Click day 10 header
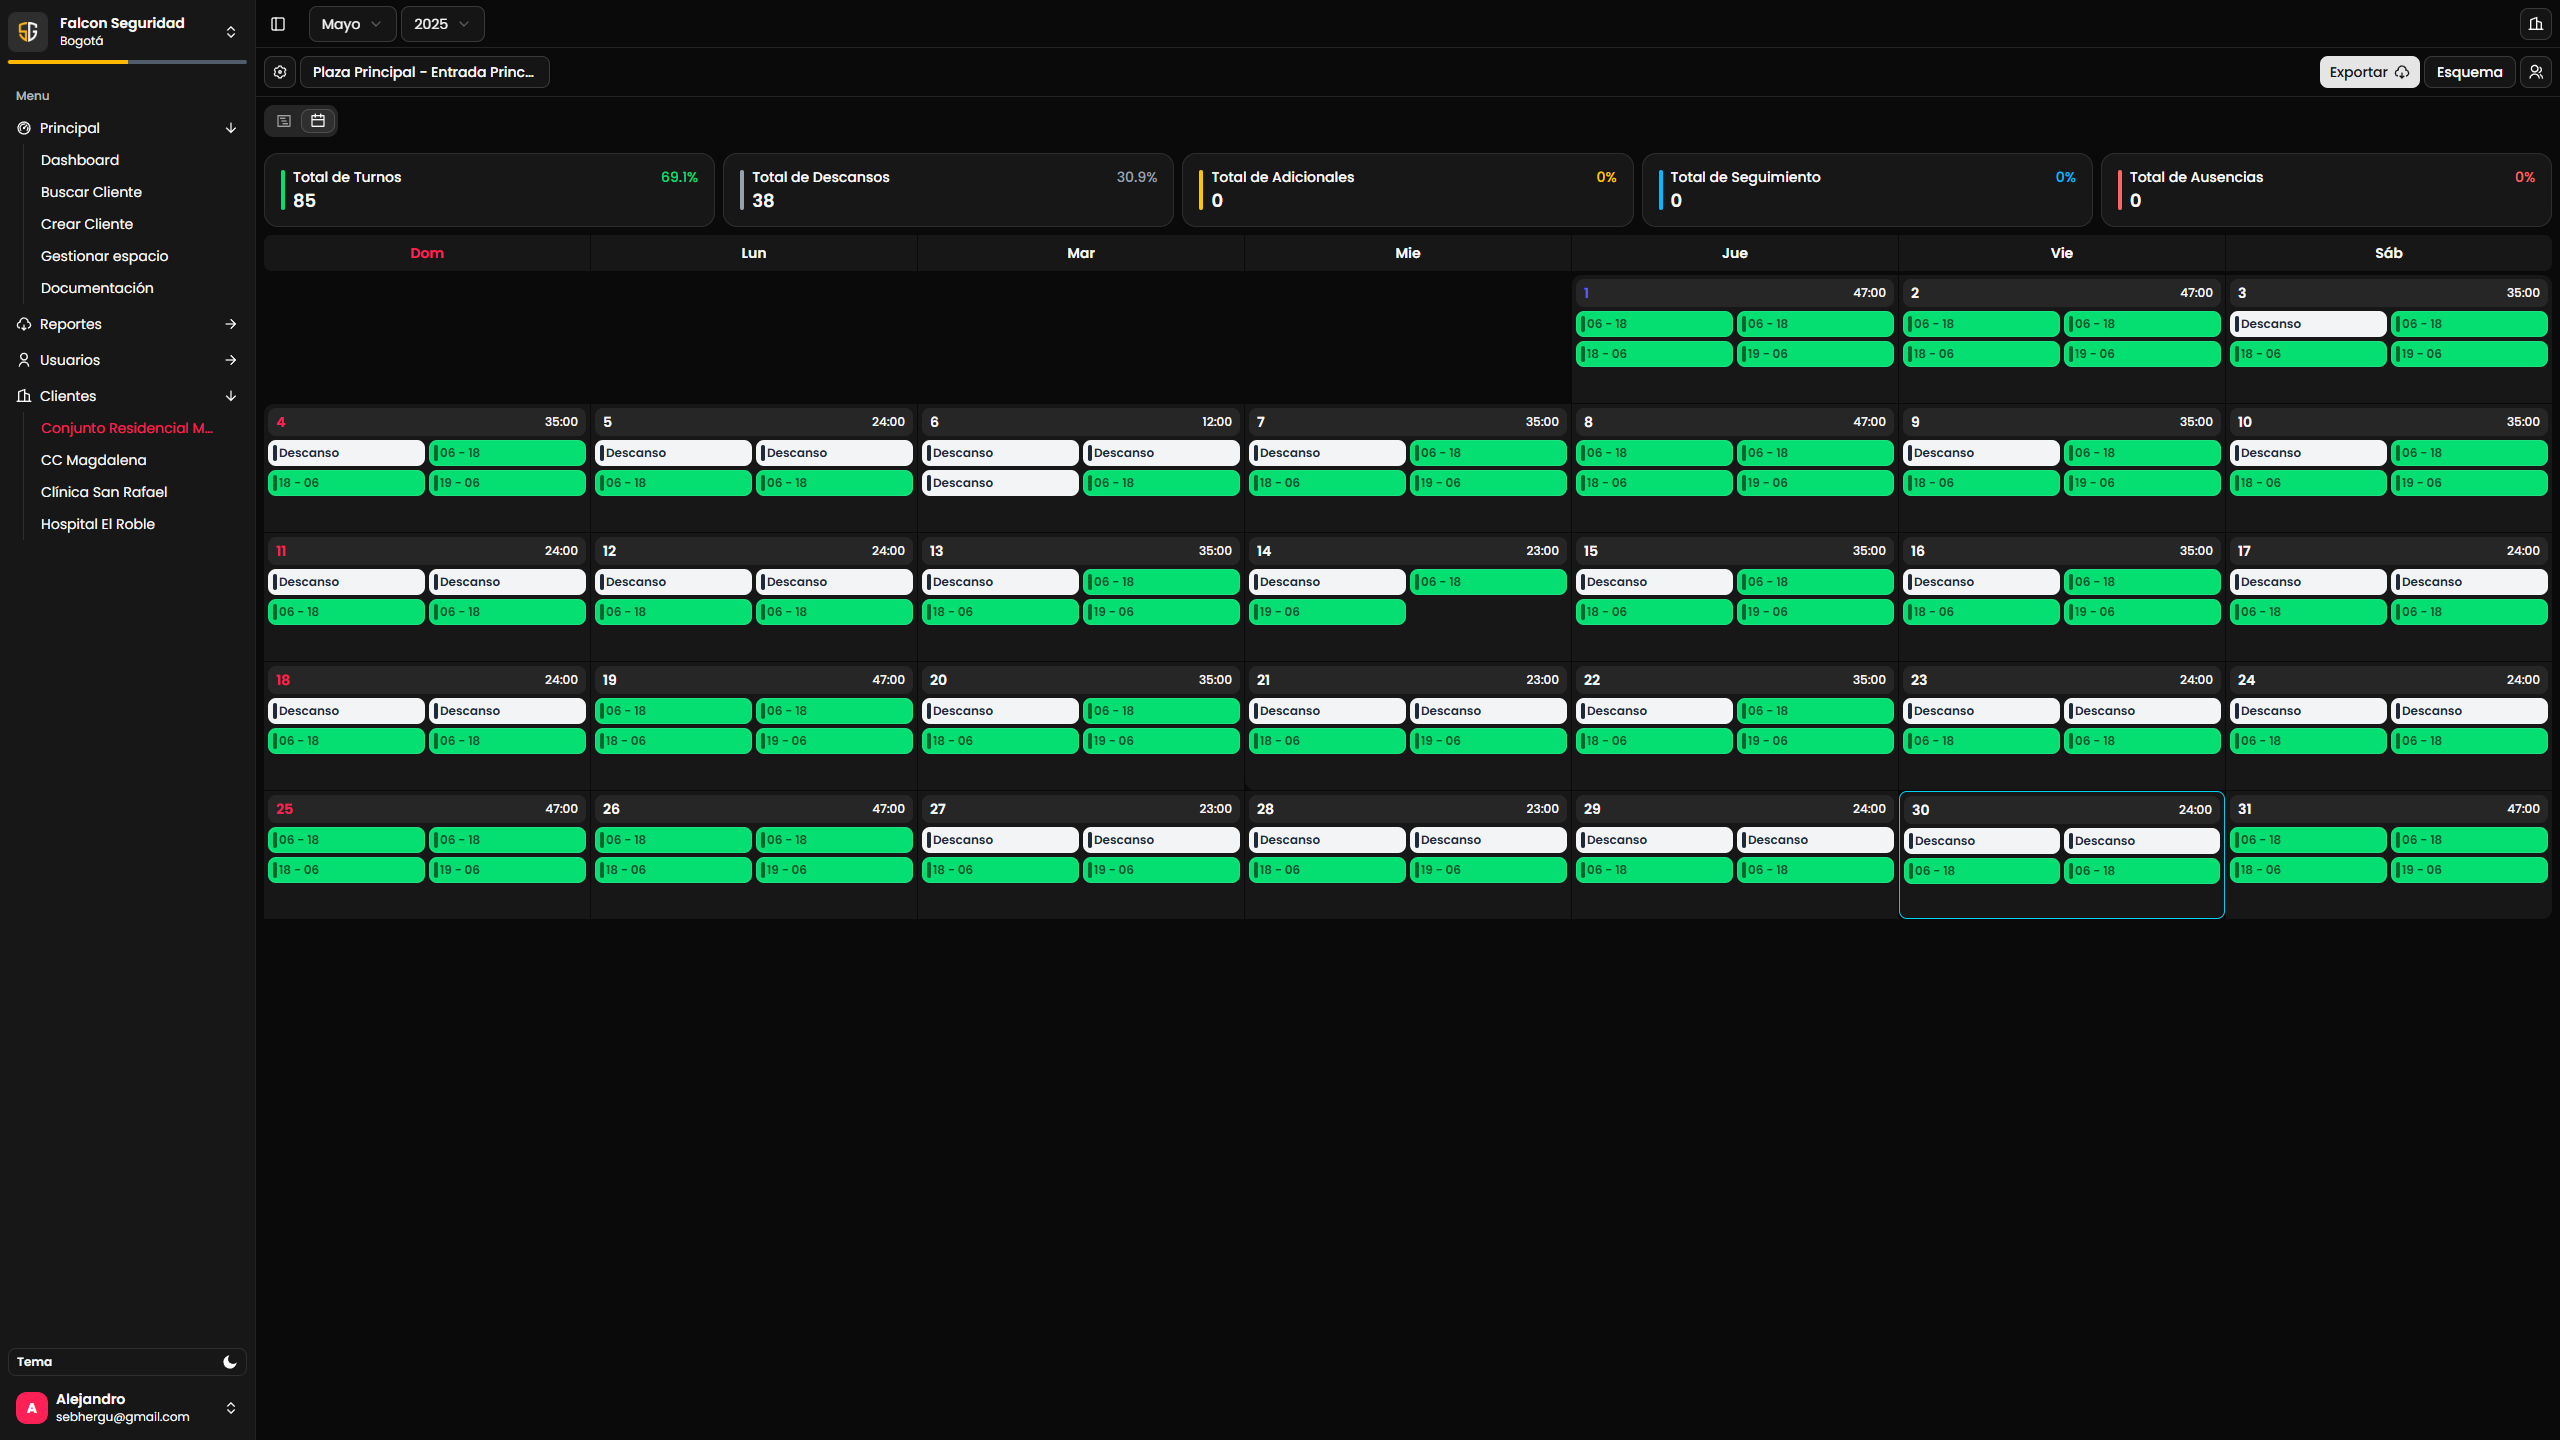The height and width of the screenshot is (1440, 2560). pos(2388,422)
